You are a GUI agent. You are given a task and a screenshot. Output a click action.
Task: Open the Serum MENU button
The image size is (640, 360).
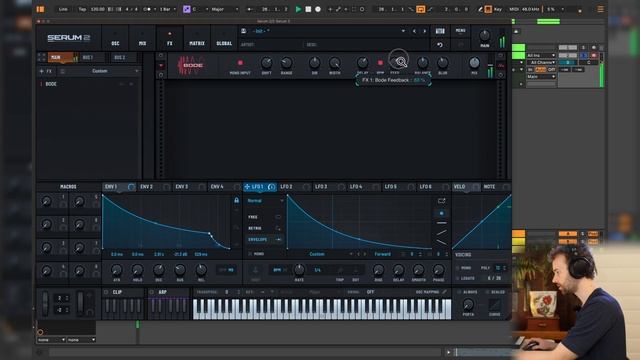(460, 31)
